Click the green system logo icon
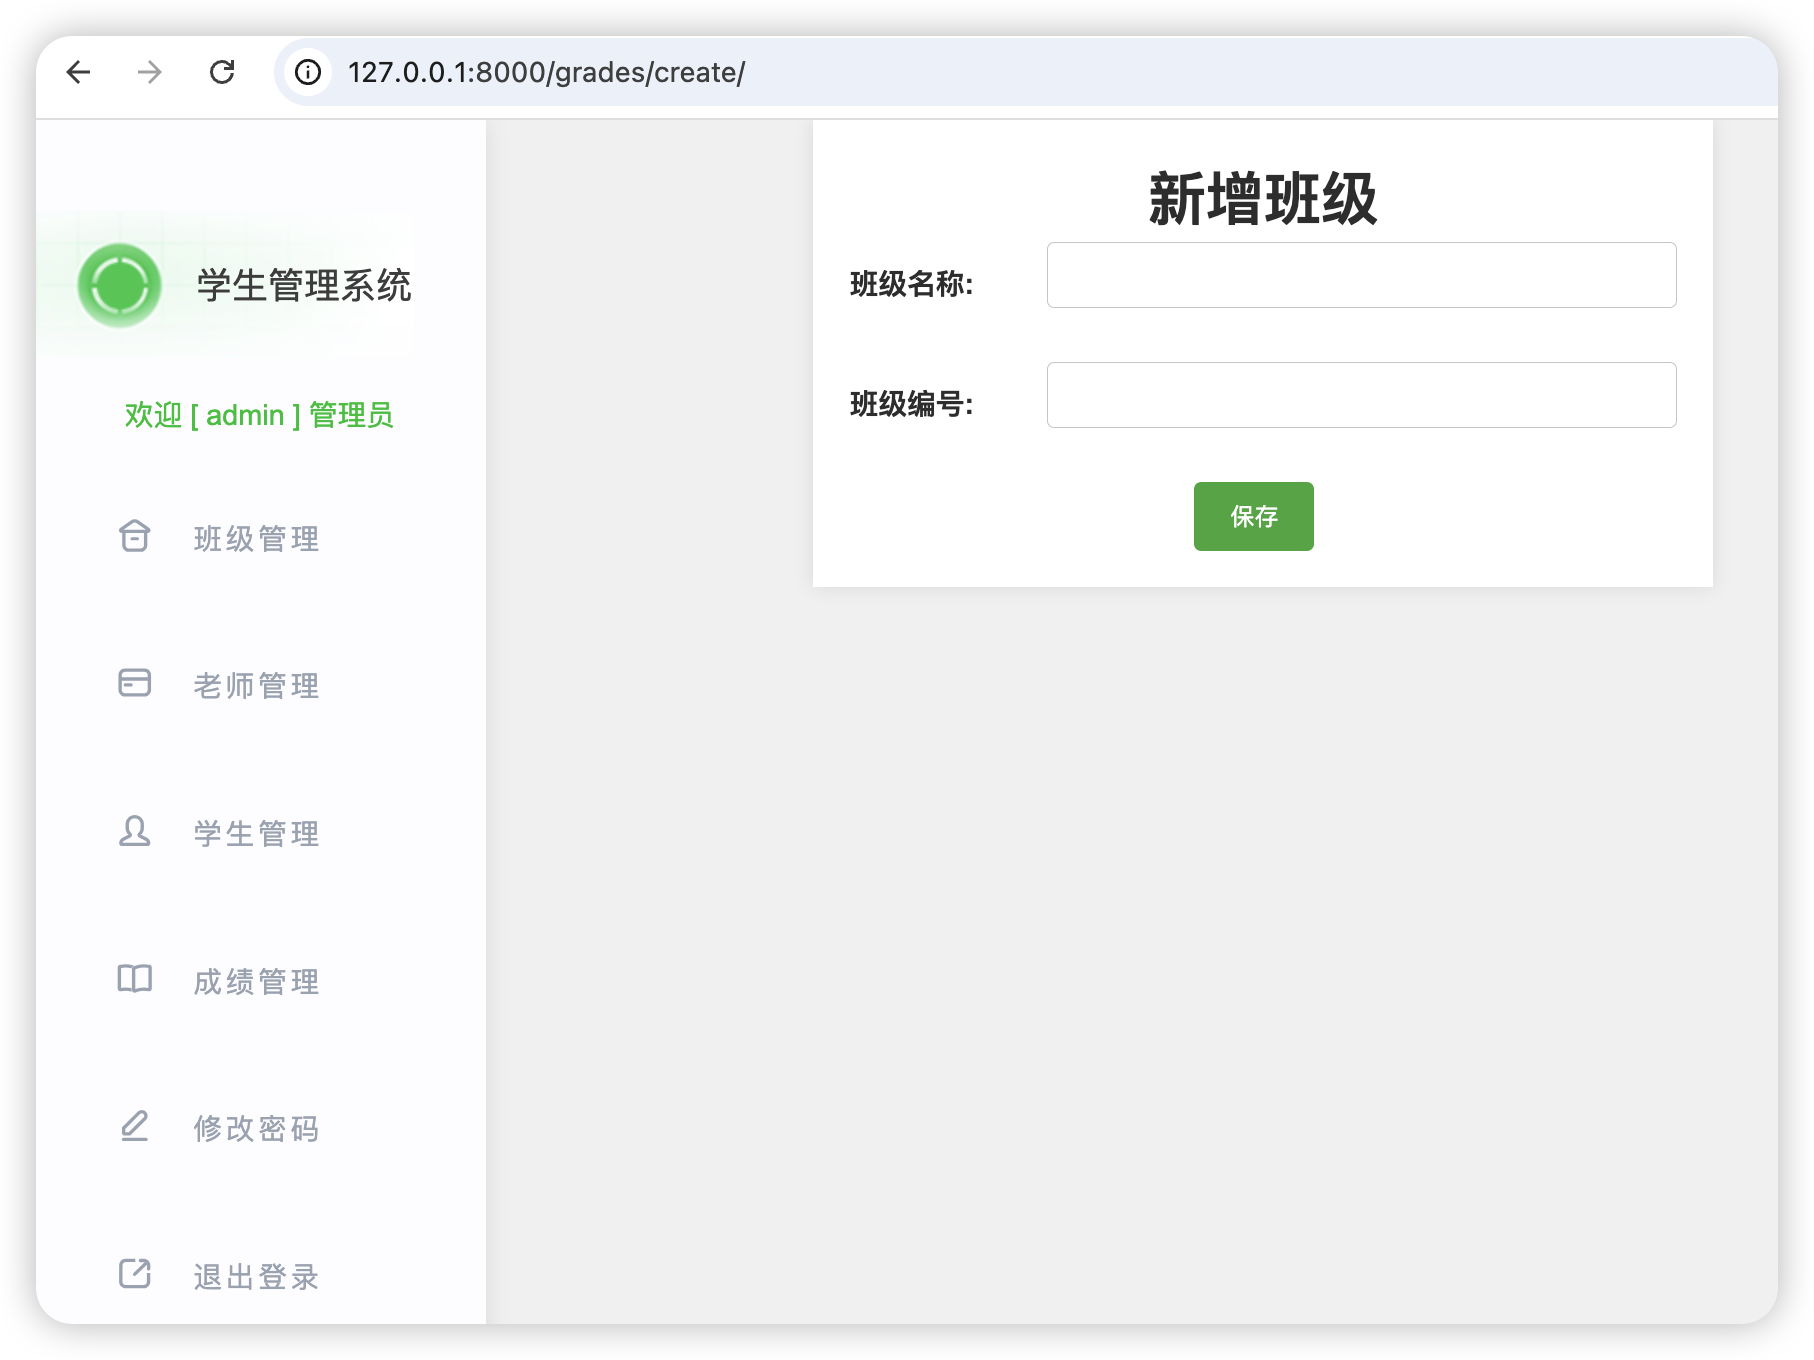 (x=120, y=286)
